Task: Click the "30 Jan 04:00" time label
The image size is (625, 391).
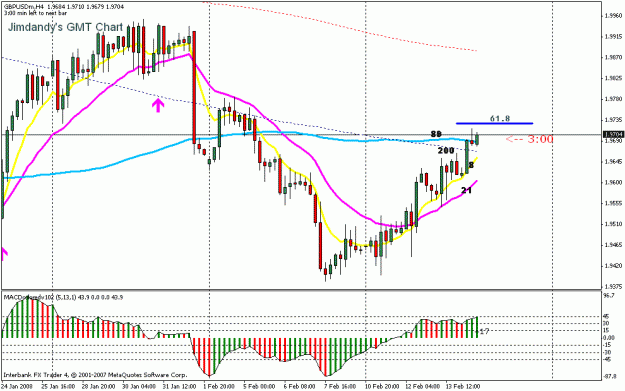Action: click(x=139, y=386)
